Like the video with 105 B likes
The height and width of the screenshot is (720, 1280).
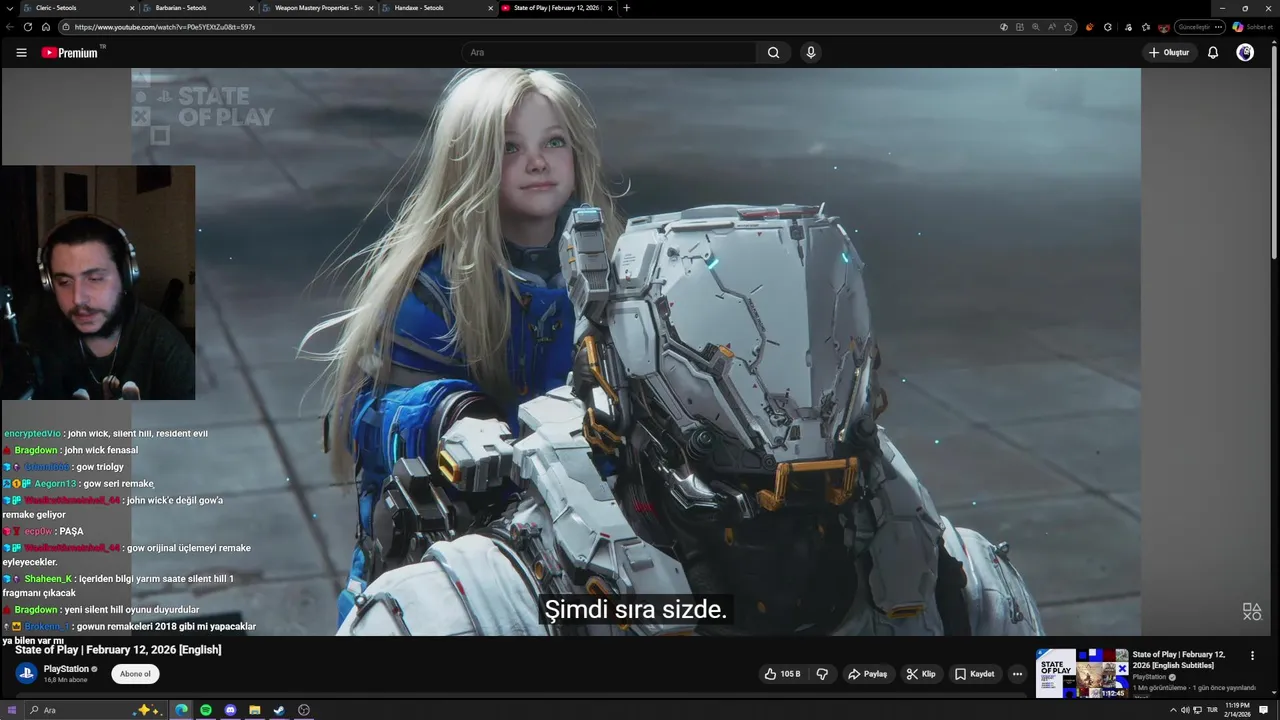pos(783,674)
